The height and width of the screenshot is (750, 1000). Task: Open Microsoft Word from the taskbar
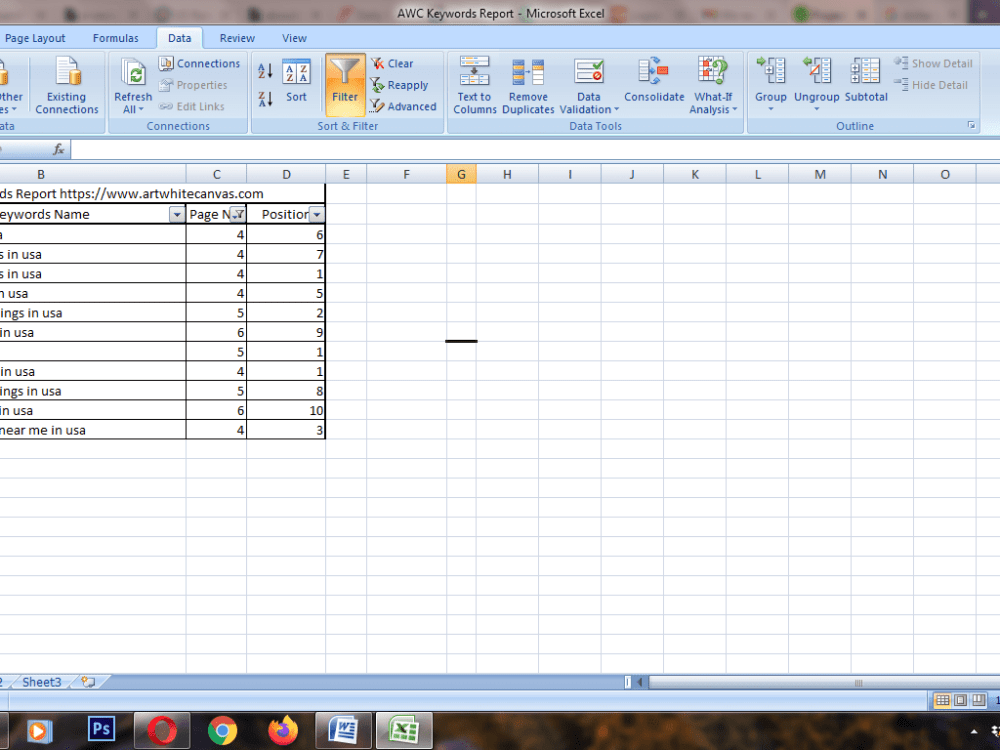[x=344, y=730]
